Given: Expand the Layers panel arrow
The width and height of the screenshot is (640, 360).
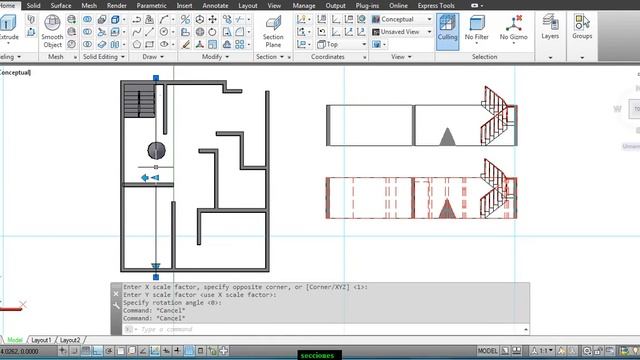Looking at the screenshot, I should coord(550,58).
